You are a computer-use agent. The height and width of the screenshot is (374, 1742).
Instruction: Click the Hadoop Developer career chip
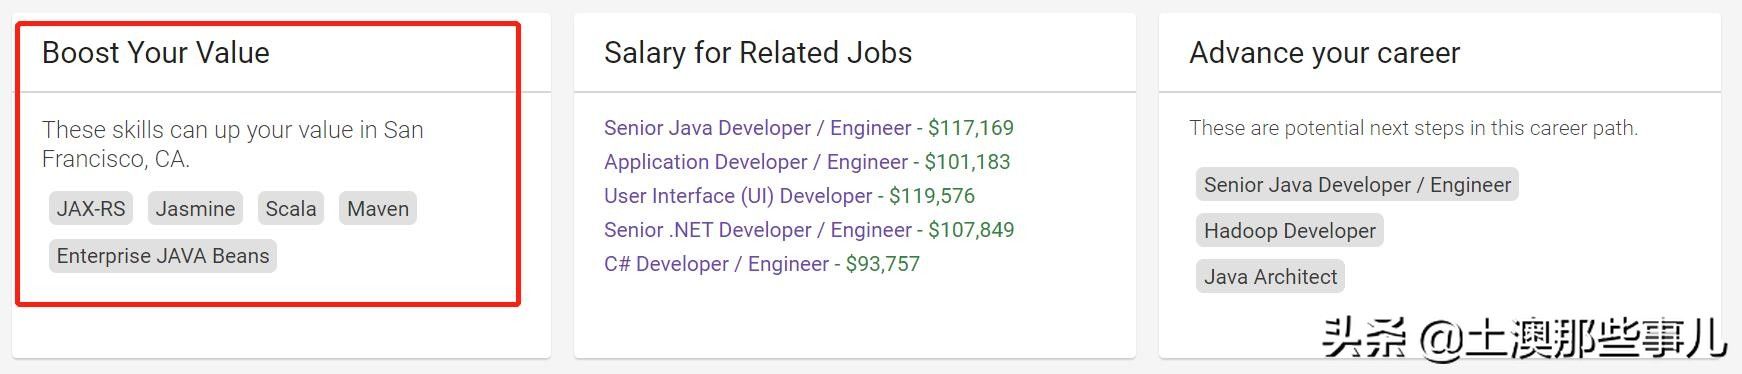(1290, 231)
